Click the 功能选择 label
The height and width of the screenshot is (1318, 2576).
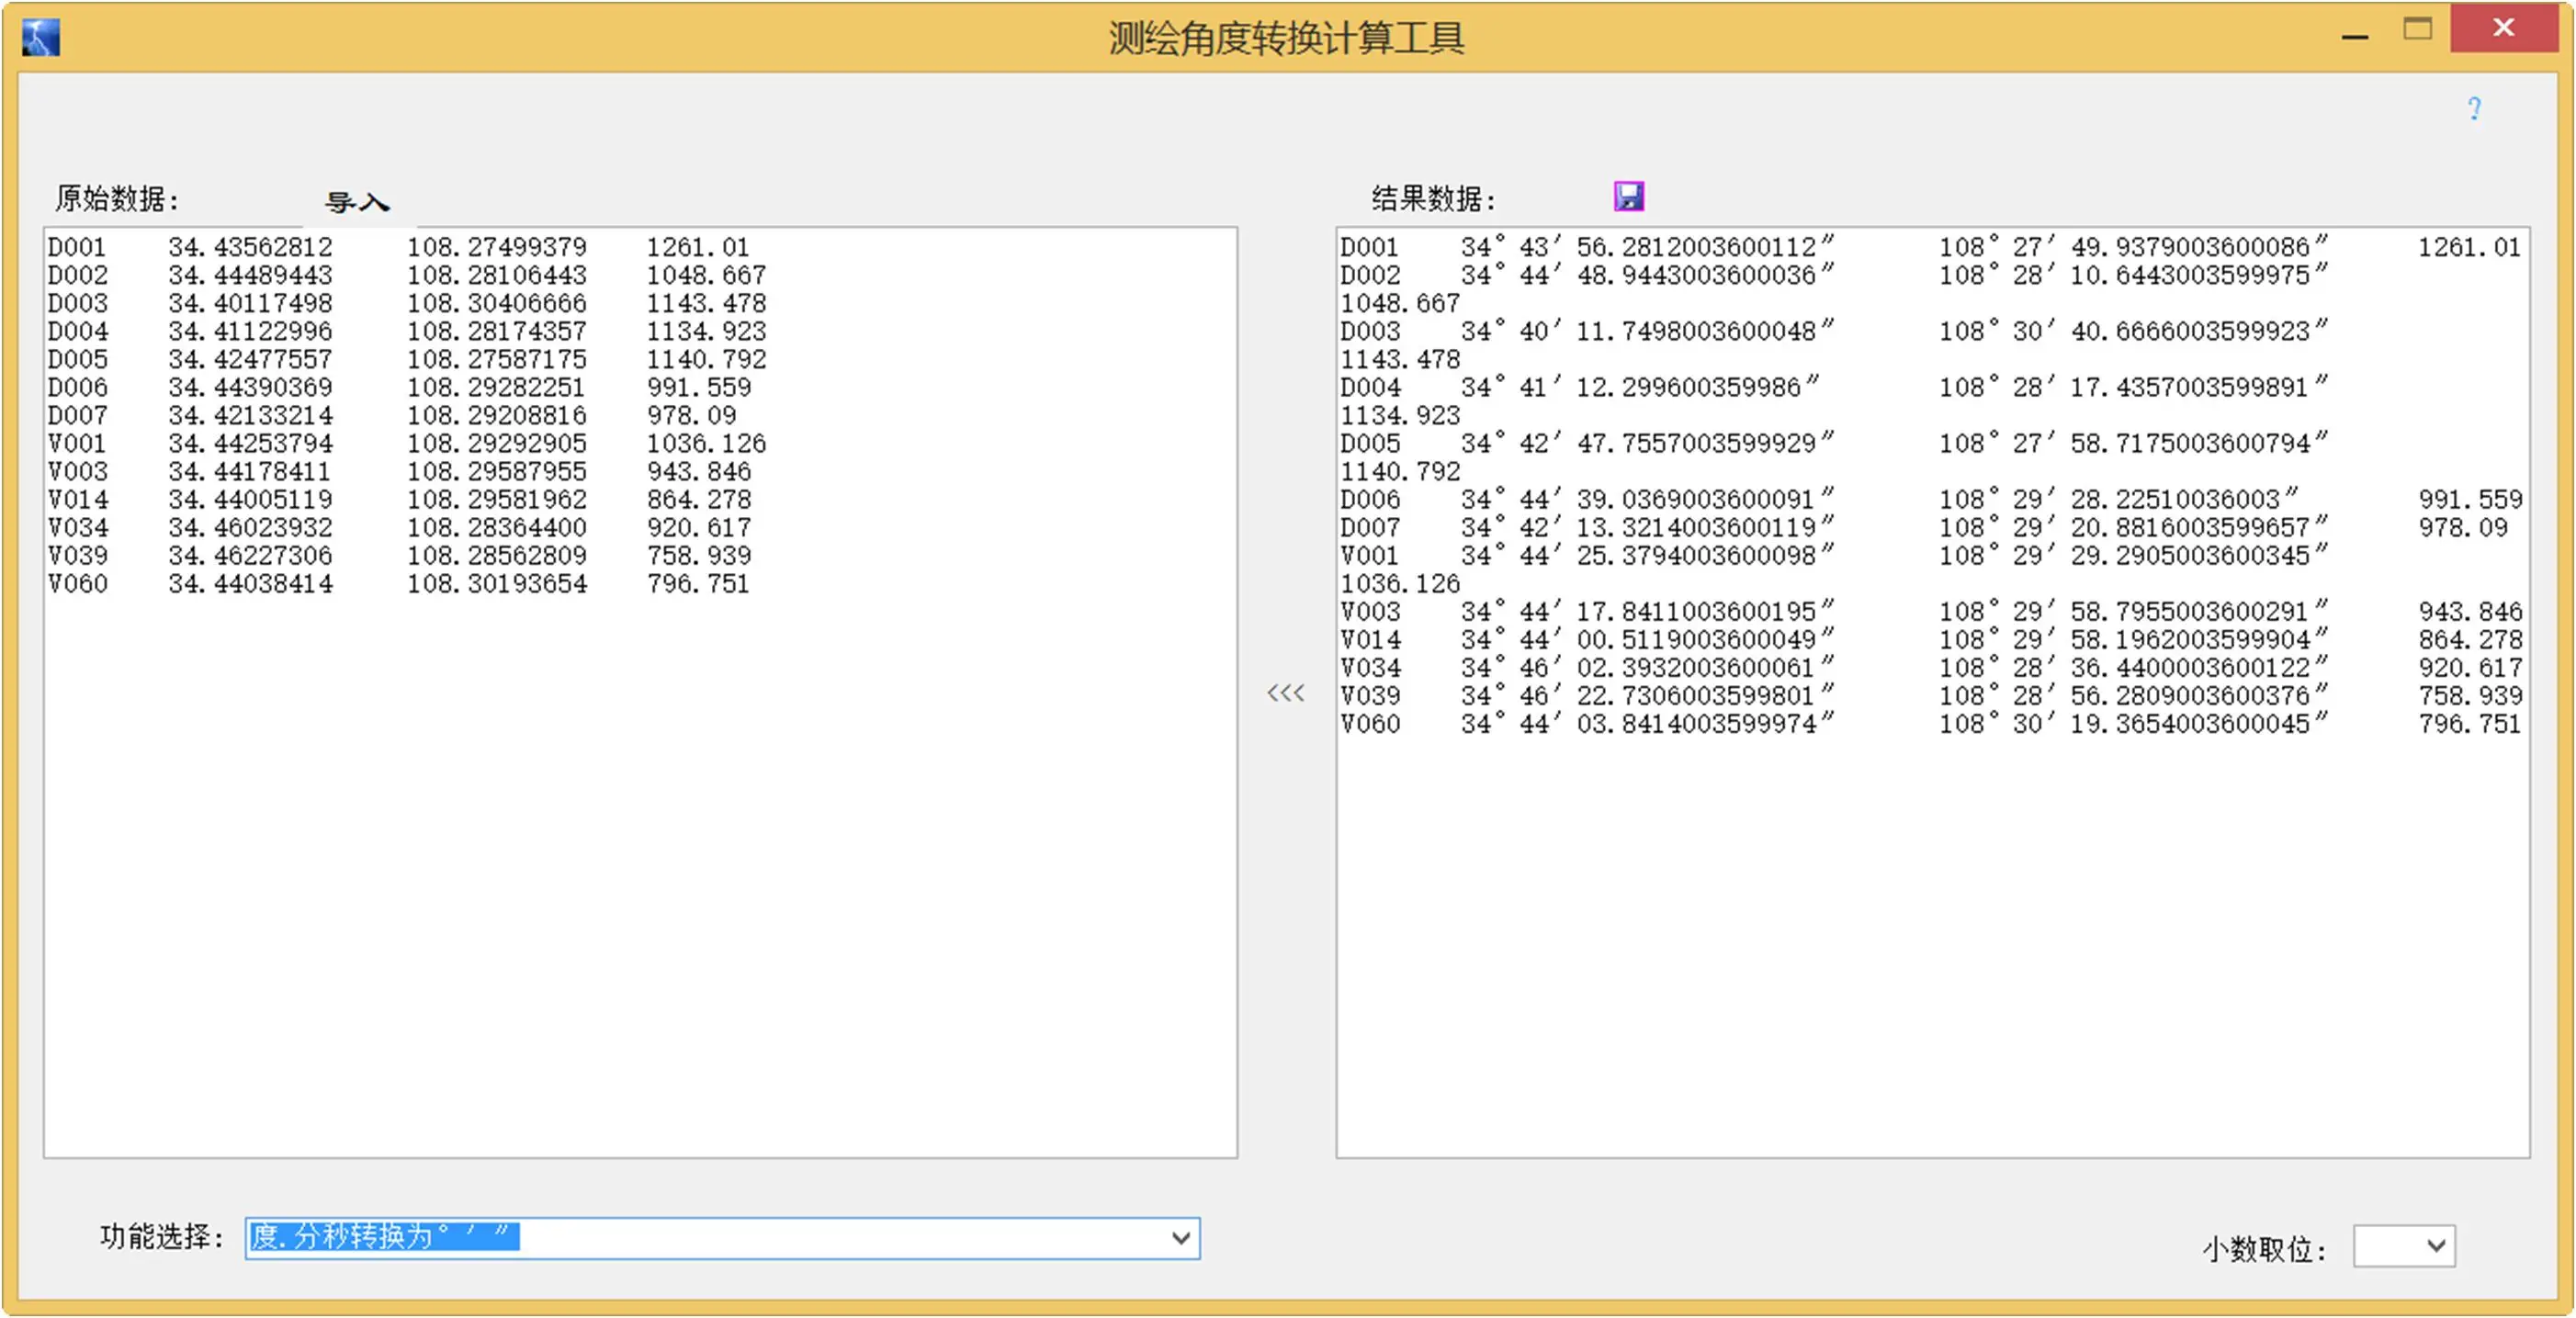[x=162, y=1236]
